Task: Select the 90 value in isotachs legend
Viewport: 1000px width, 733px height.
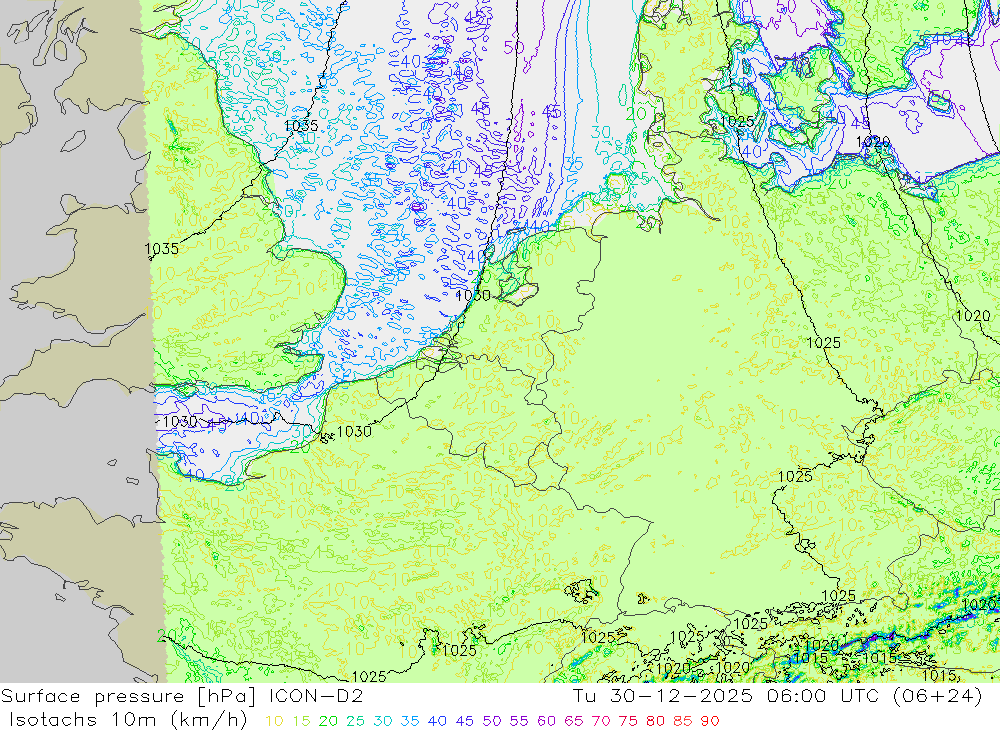Action: [710, 722]
